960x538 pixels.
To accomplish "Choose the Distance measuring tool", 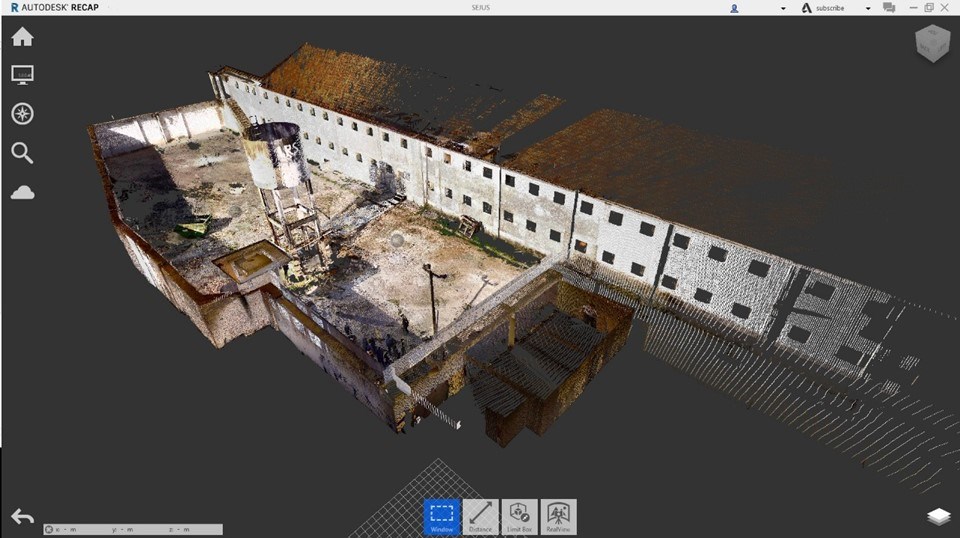I will pos(480,516).
